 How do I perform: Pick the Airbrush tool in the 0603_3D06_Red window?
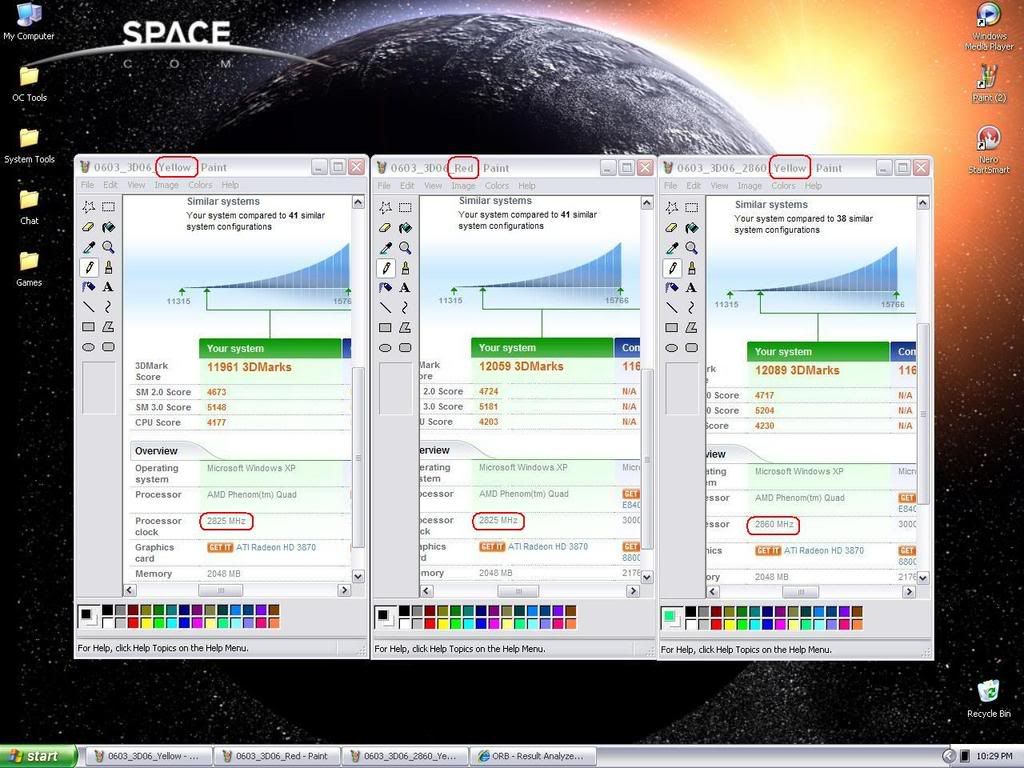pos(386,287)
